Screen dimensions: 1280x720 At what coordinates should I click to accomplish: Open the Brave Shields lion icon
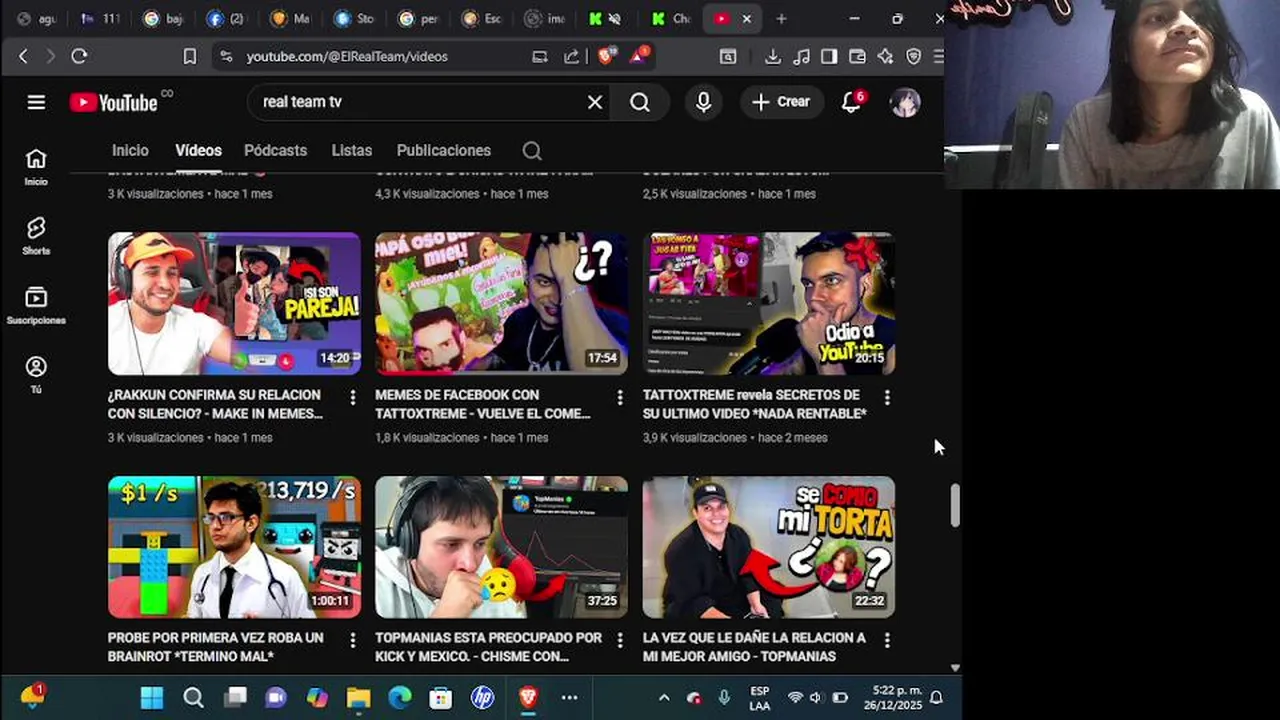606,56
